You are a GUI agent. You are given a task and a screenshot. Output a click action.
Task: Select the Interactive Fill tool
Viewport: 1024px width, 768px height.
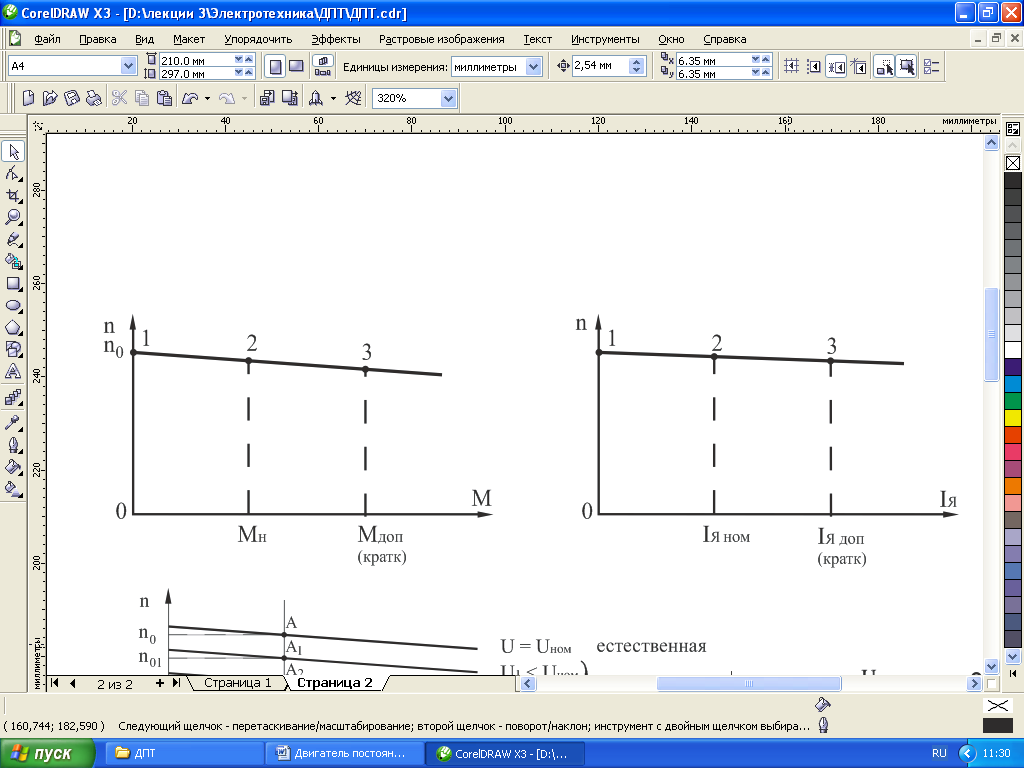[13, 488]
